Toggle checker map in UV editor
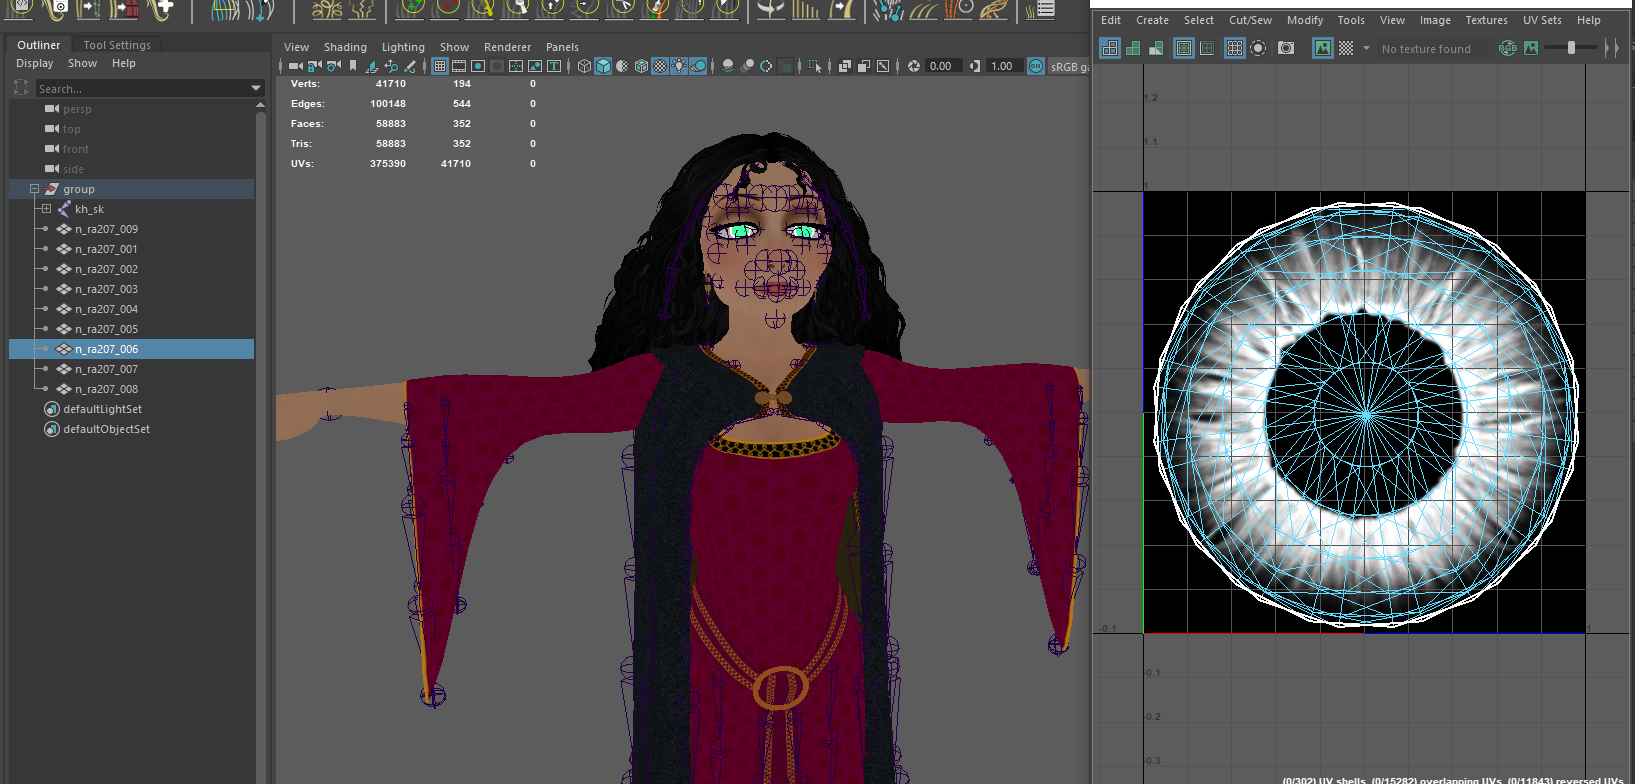The width and height of the screenshot is (1635, 784). pyautogui.click(x=1346, y=48)
